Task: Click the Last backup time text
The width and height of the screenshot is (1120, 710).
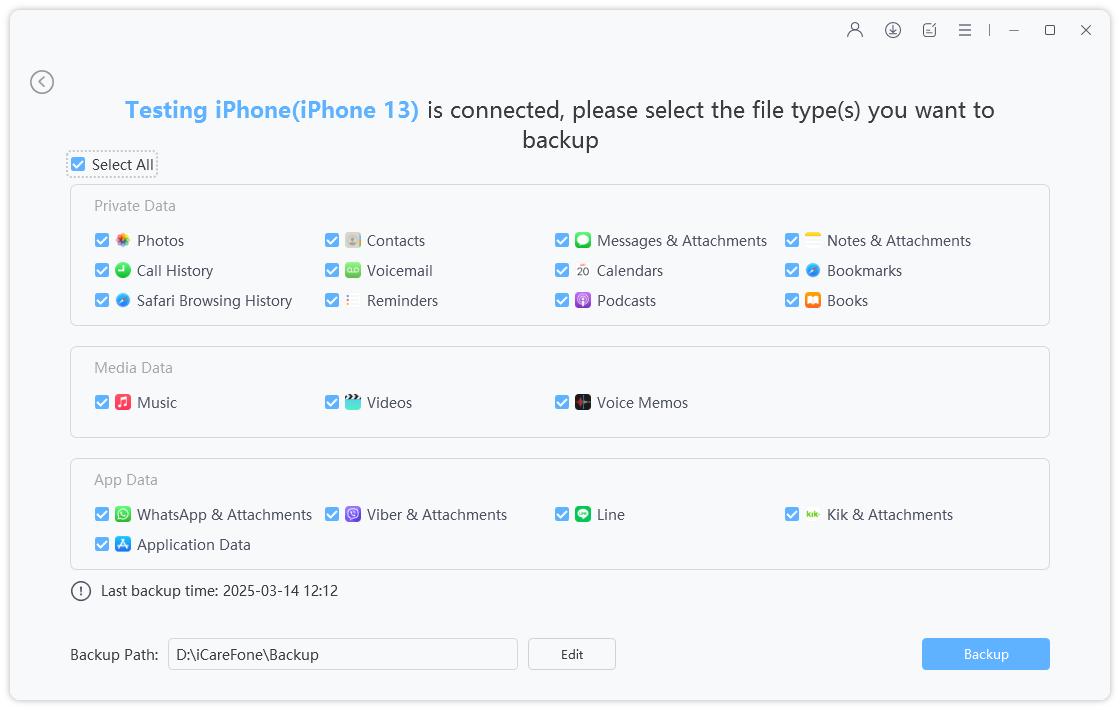Action: pyautogui.click(x=219, y=591)
